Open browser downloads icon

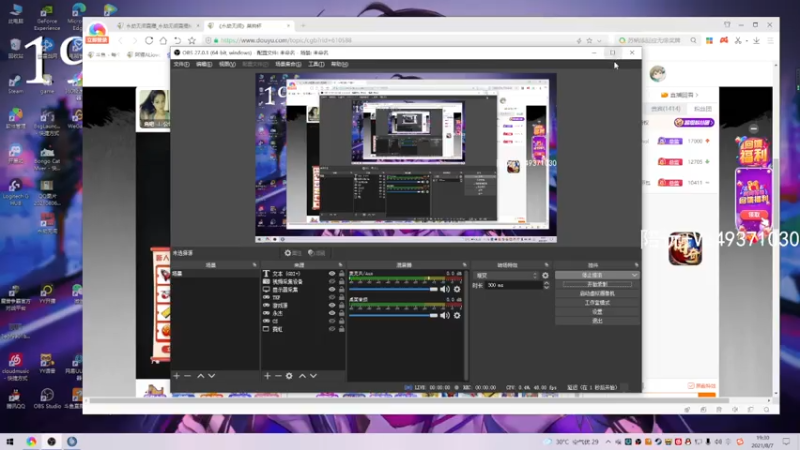point(757,40)
